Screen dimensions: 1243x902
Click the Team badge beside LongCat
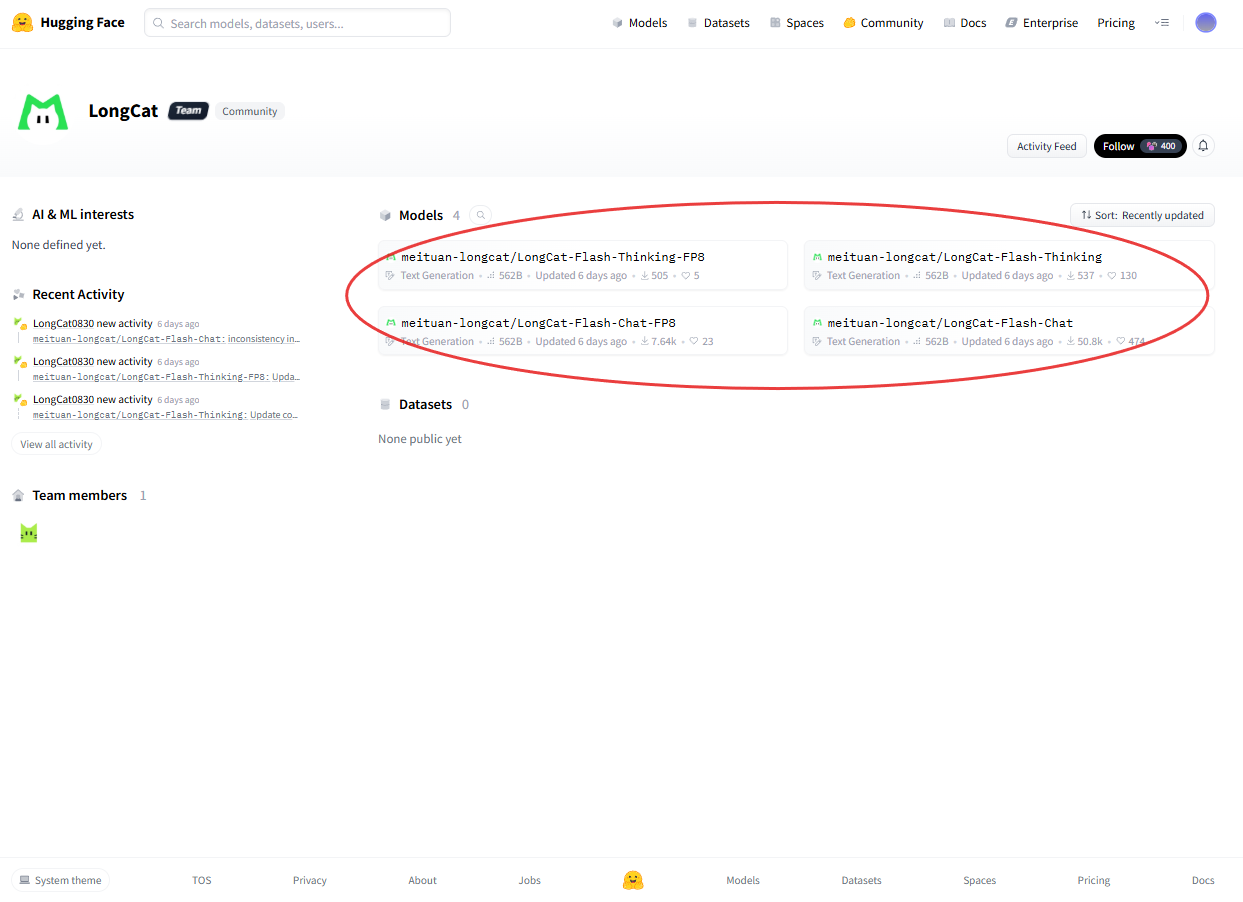[188, 111]
